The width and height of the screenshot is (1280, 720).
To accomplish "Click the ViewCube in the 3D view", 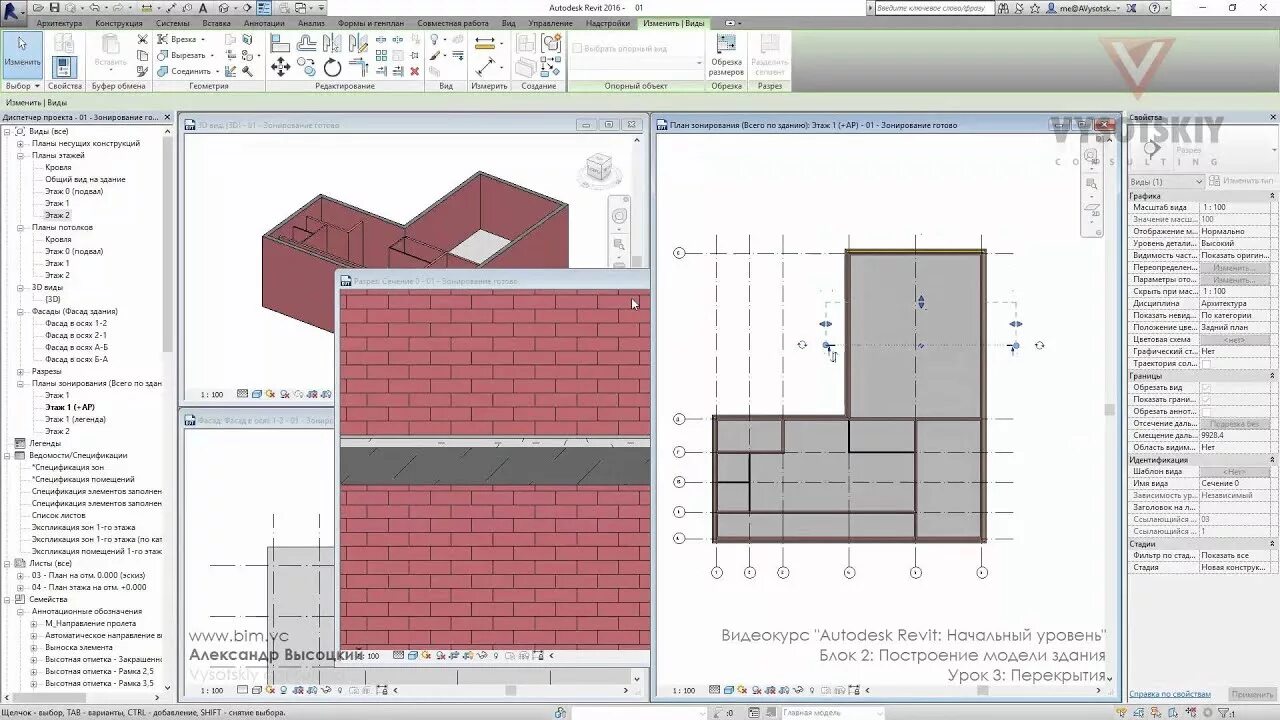I will pyautogui.click(x=598, y=168).
